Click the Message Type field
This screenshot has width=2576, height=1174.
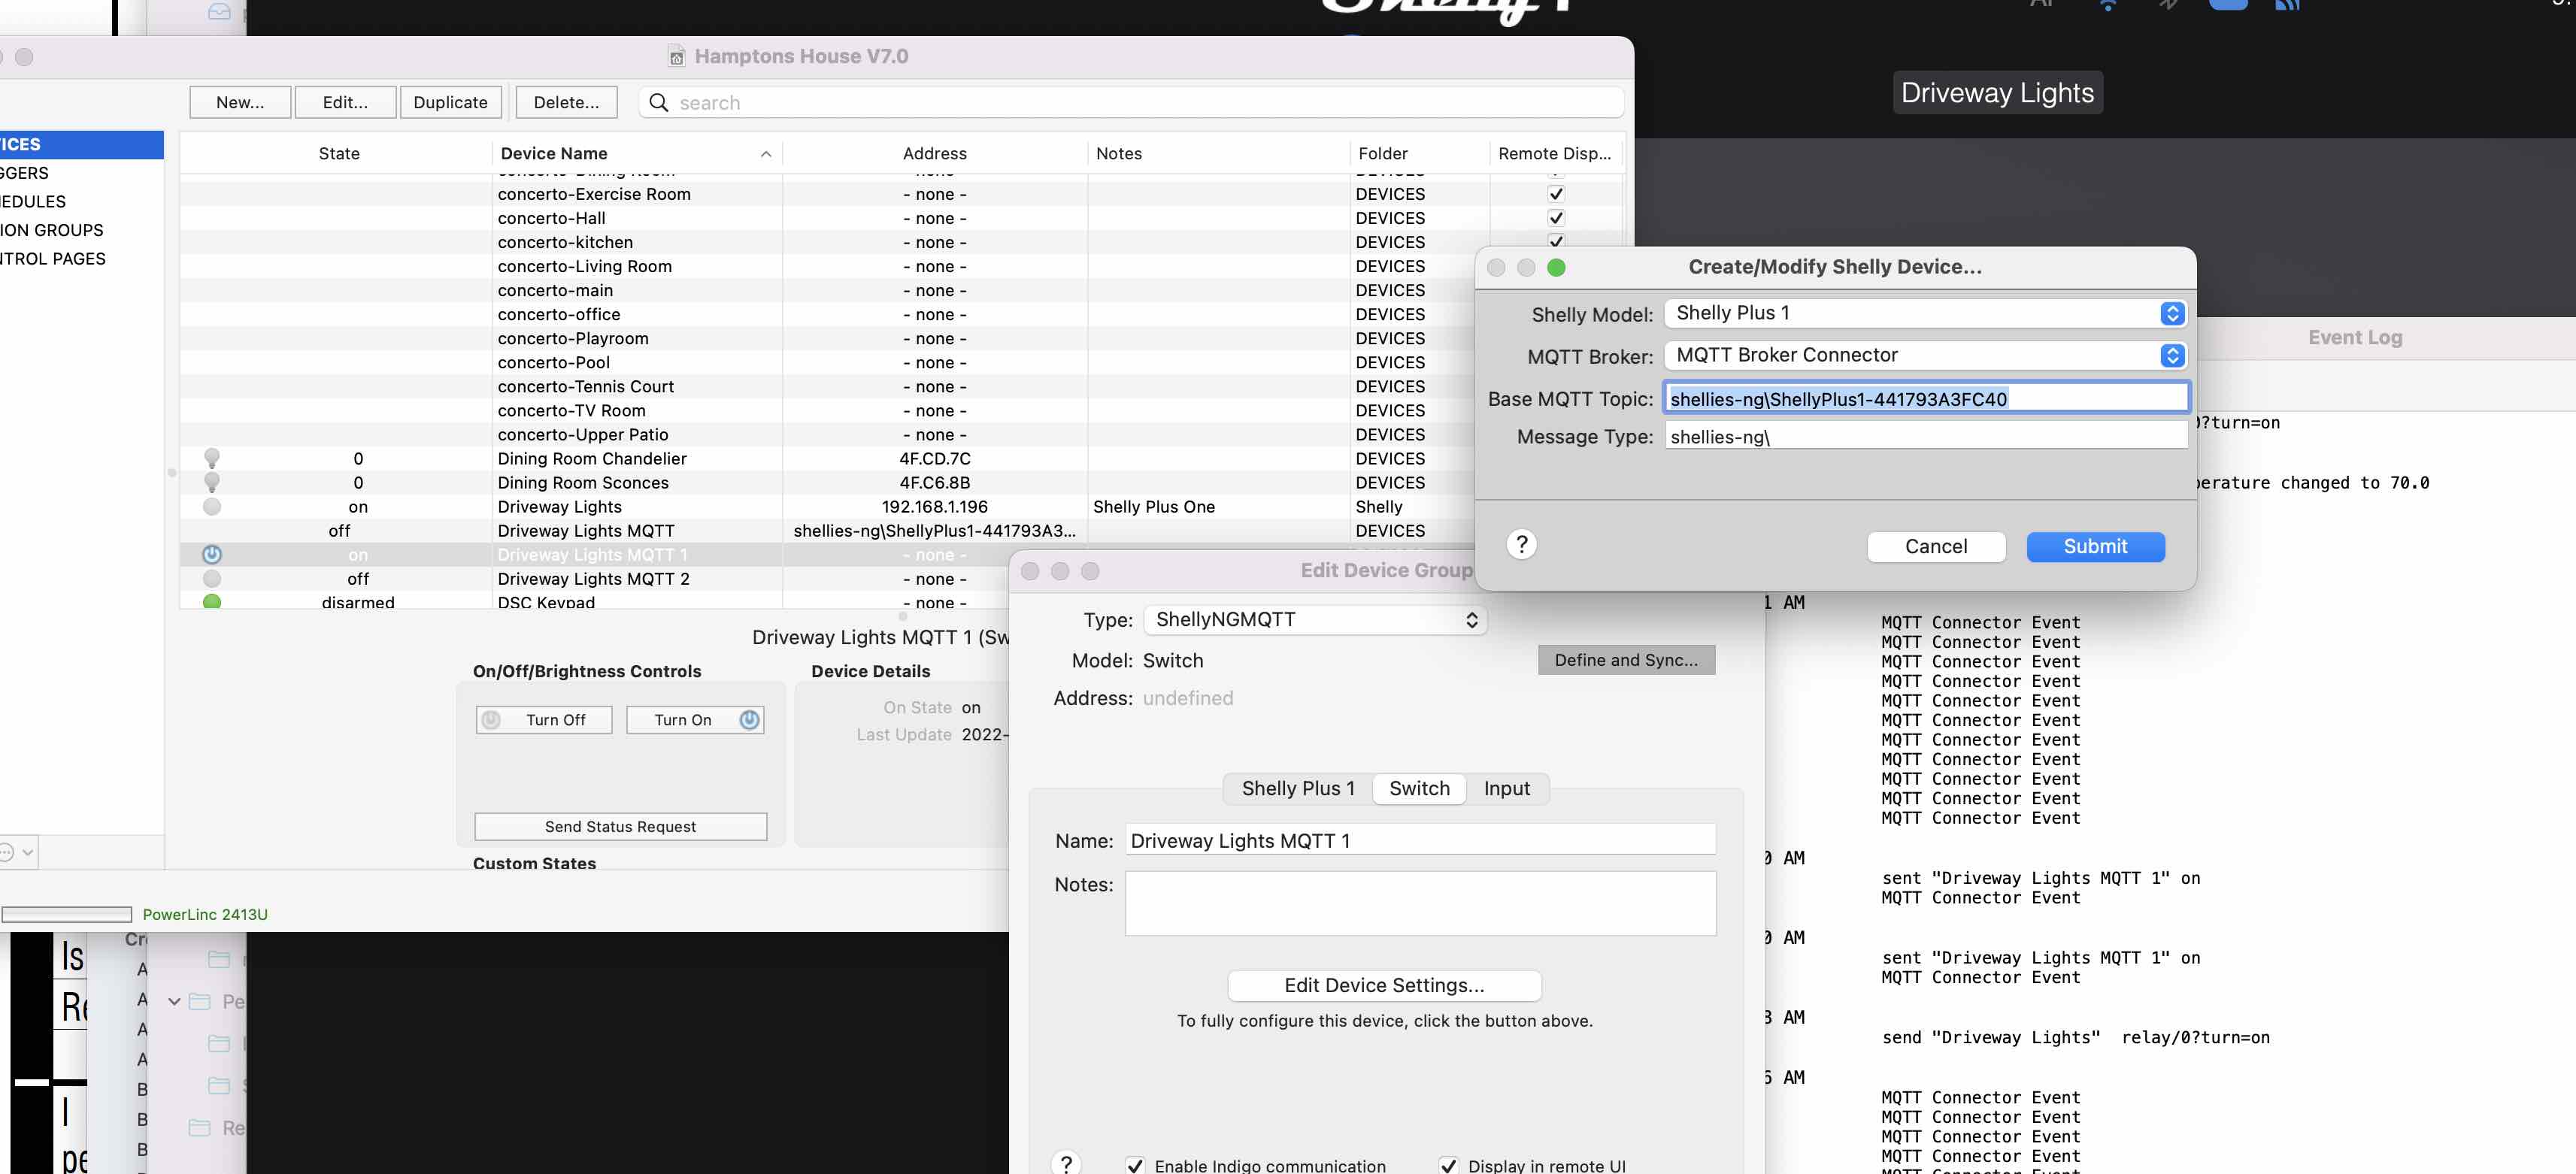point(1926,437)
